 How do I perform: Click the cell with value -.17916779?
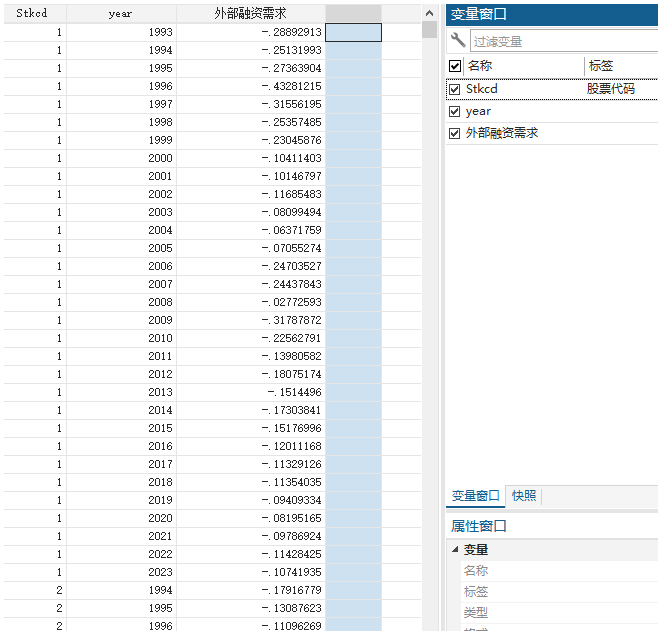(x=251, y=590)
